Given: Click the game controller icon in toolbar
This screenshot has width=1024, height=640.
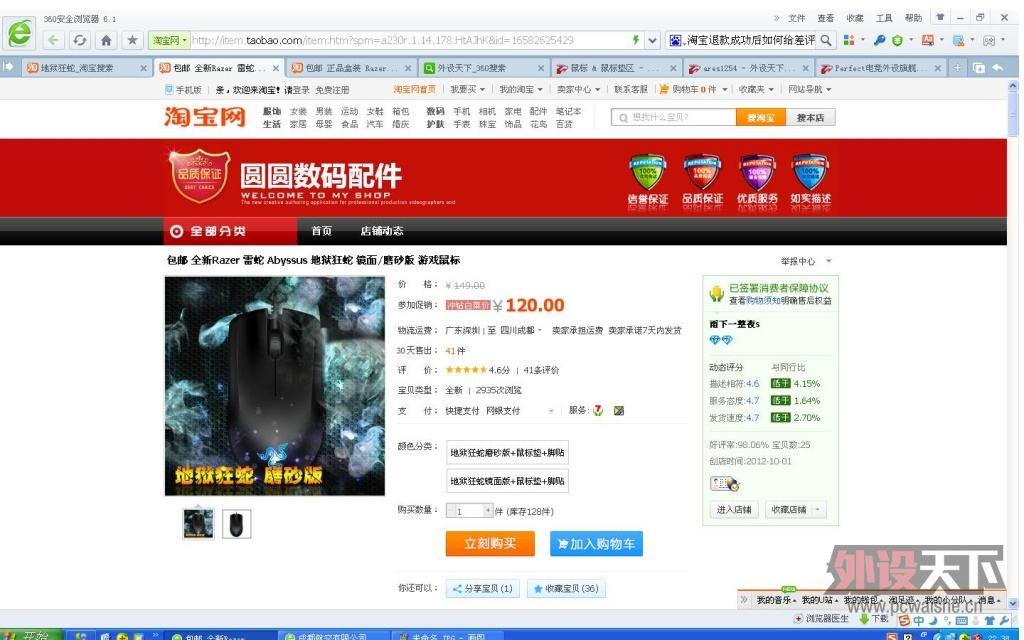Looking at the screenshot, I should click(989, 40).
